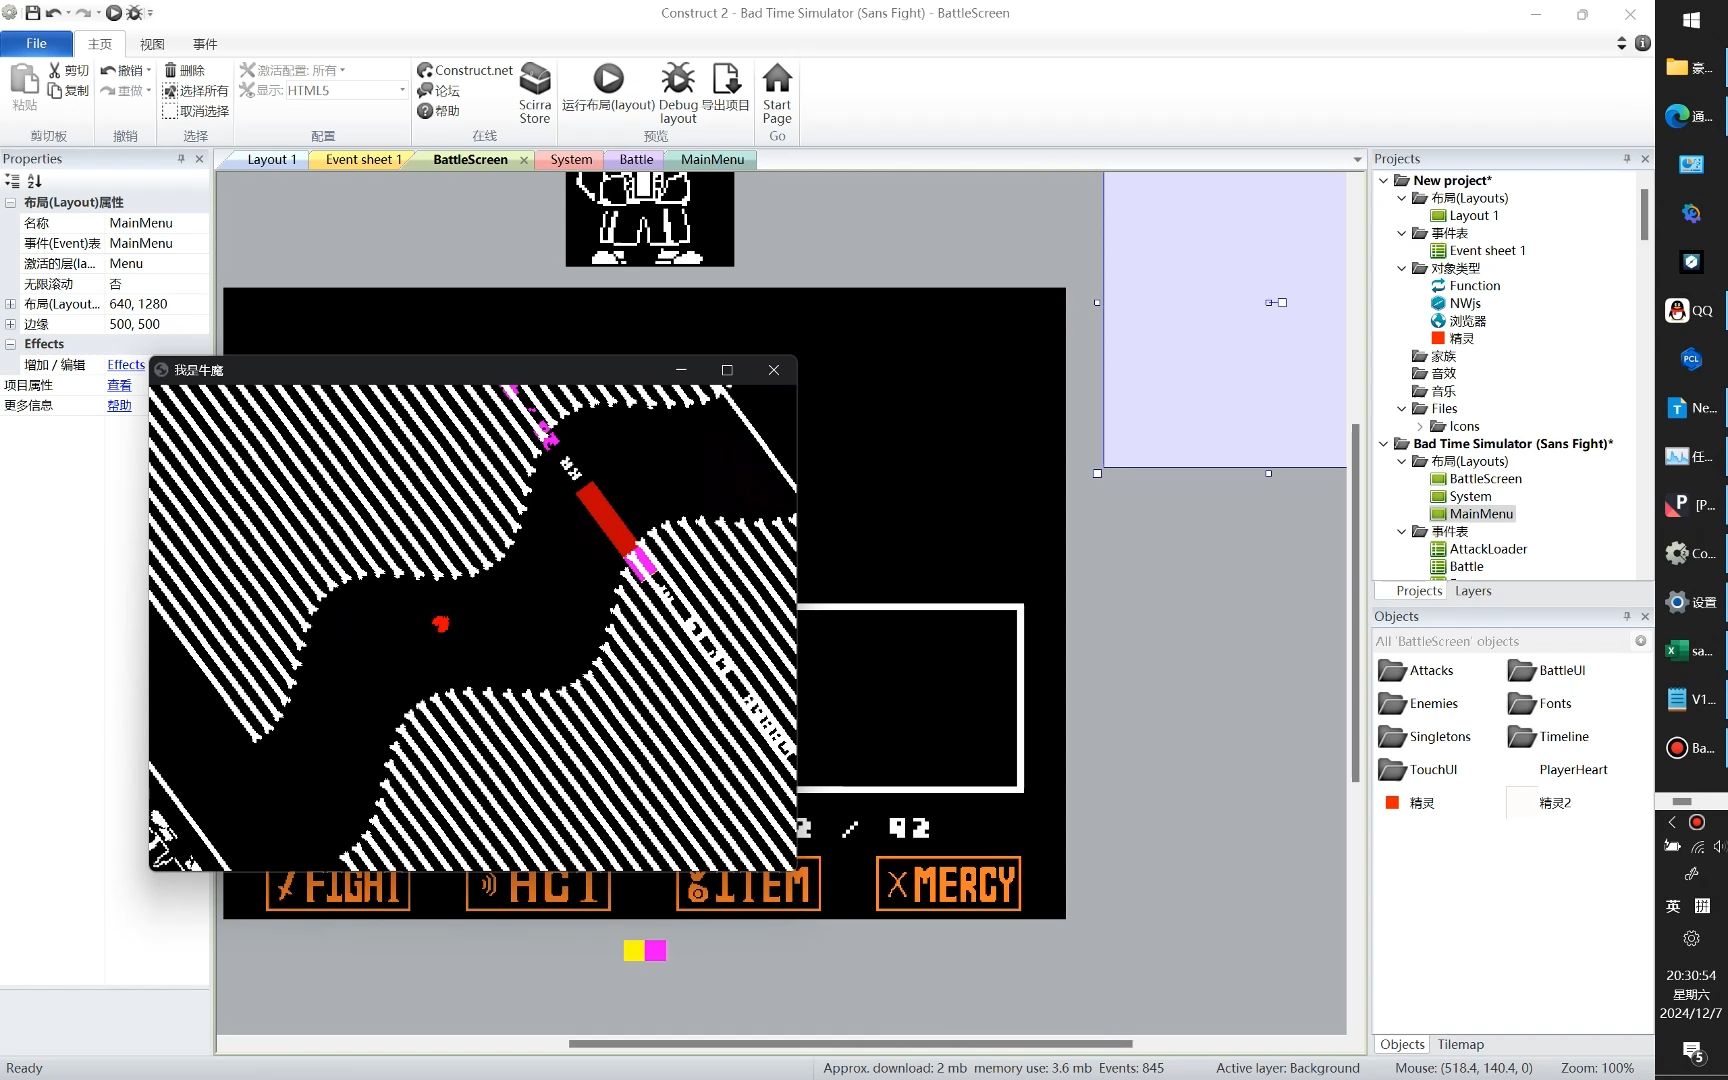Switch to the Tilemap tab
1728x1080 pixels.
1460,1044
